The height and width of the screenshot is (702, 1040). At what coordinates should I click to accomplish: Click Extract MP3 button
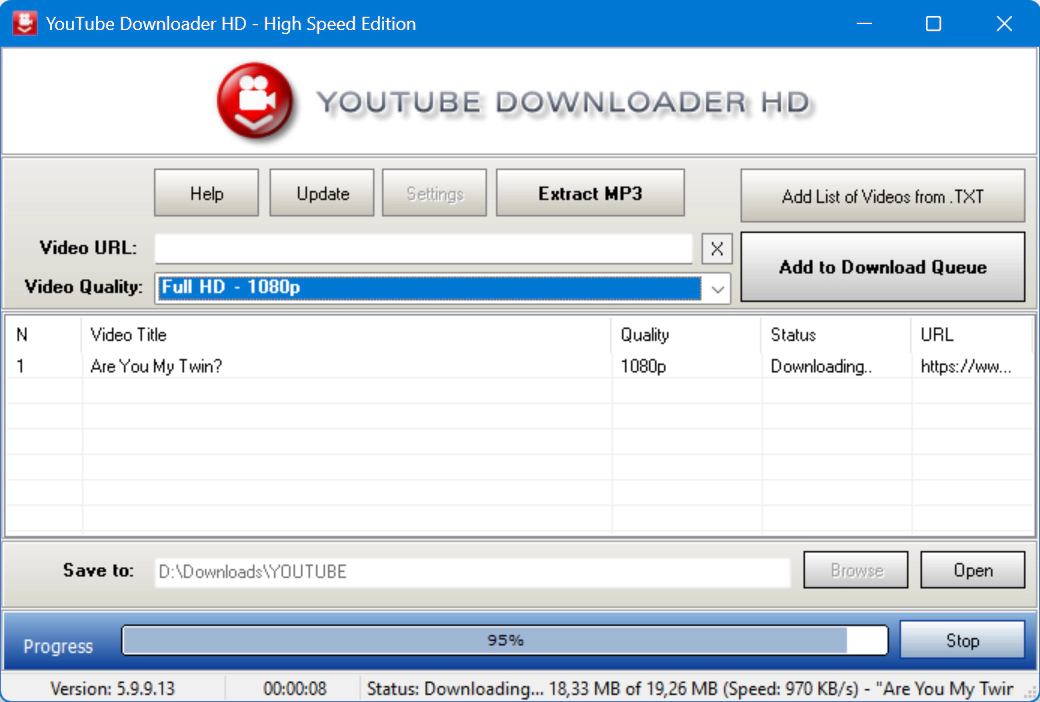point(590,193)
